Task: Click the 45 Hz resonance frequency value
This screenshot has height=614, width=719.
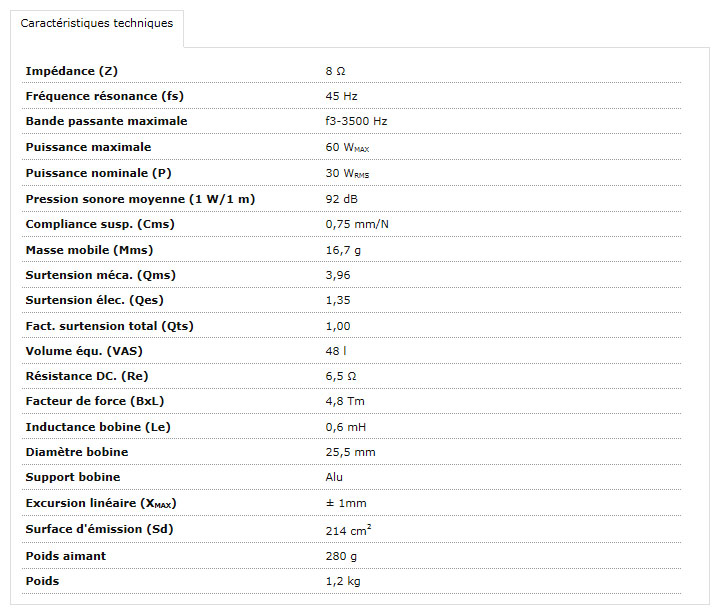Action: pyautogui.click(x=341, y=96)
